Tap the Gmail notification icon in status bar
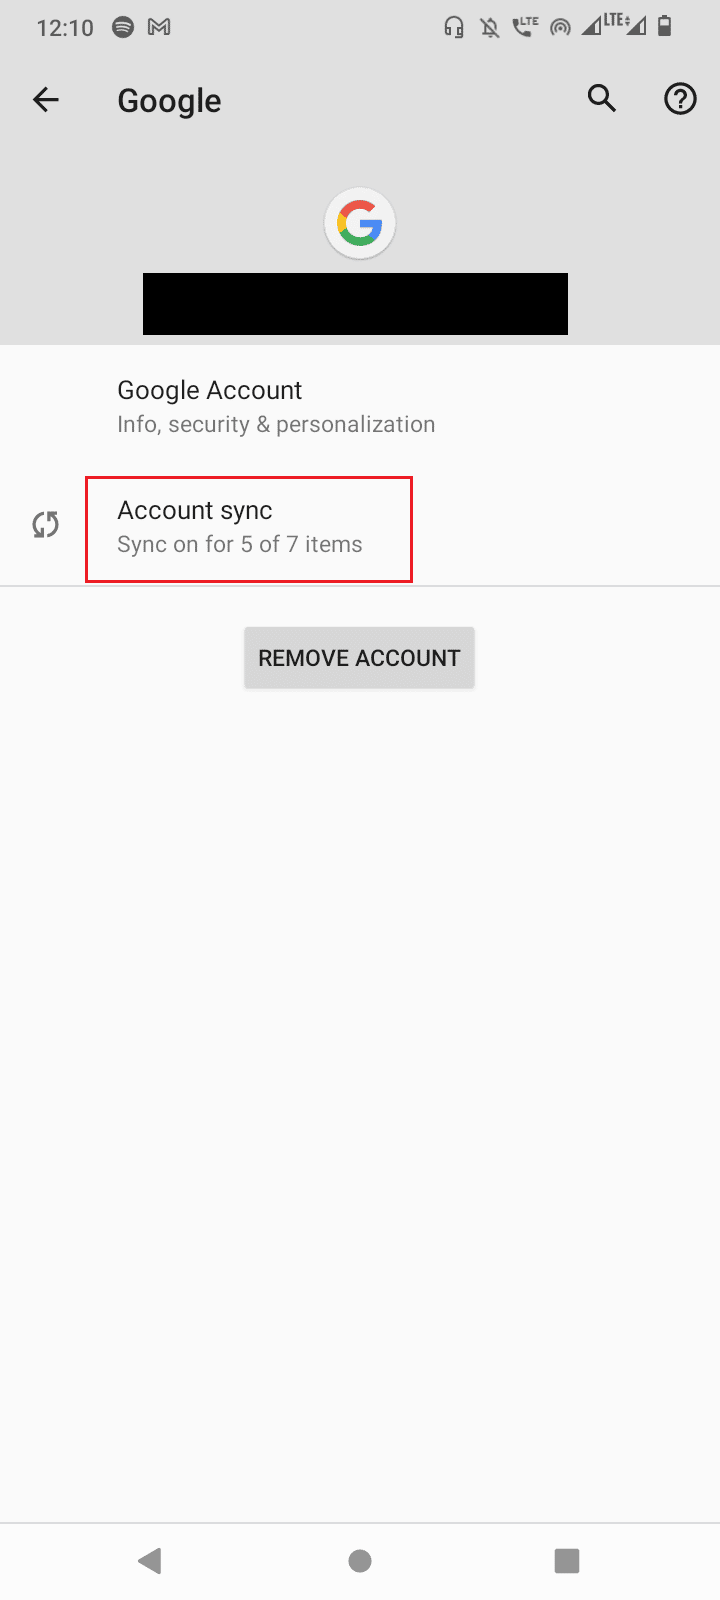Image resolution: width=720 pixels, height=1600 pixels. [159, 28]
